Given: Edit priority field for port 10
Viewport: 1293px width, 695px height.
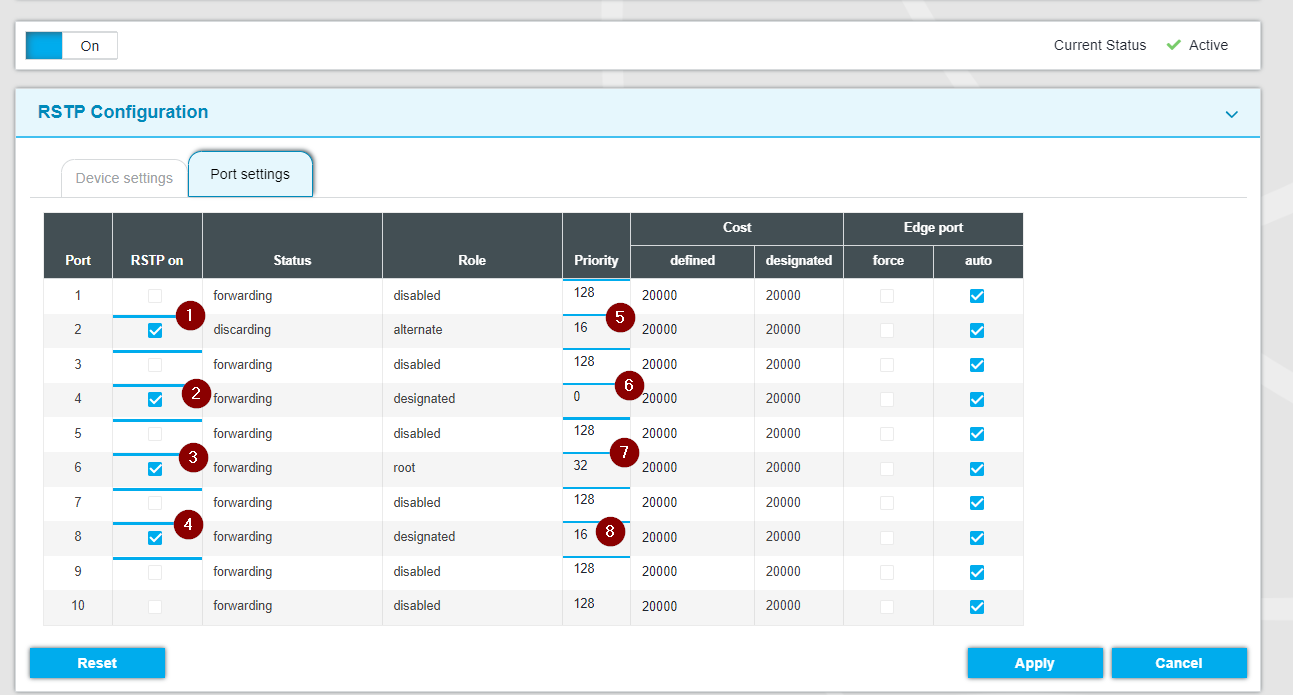Looking at the screenshot, I should 596,604.
